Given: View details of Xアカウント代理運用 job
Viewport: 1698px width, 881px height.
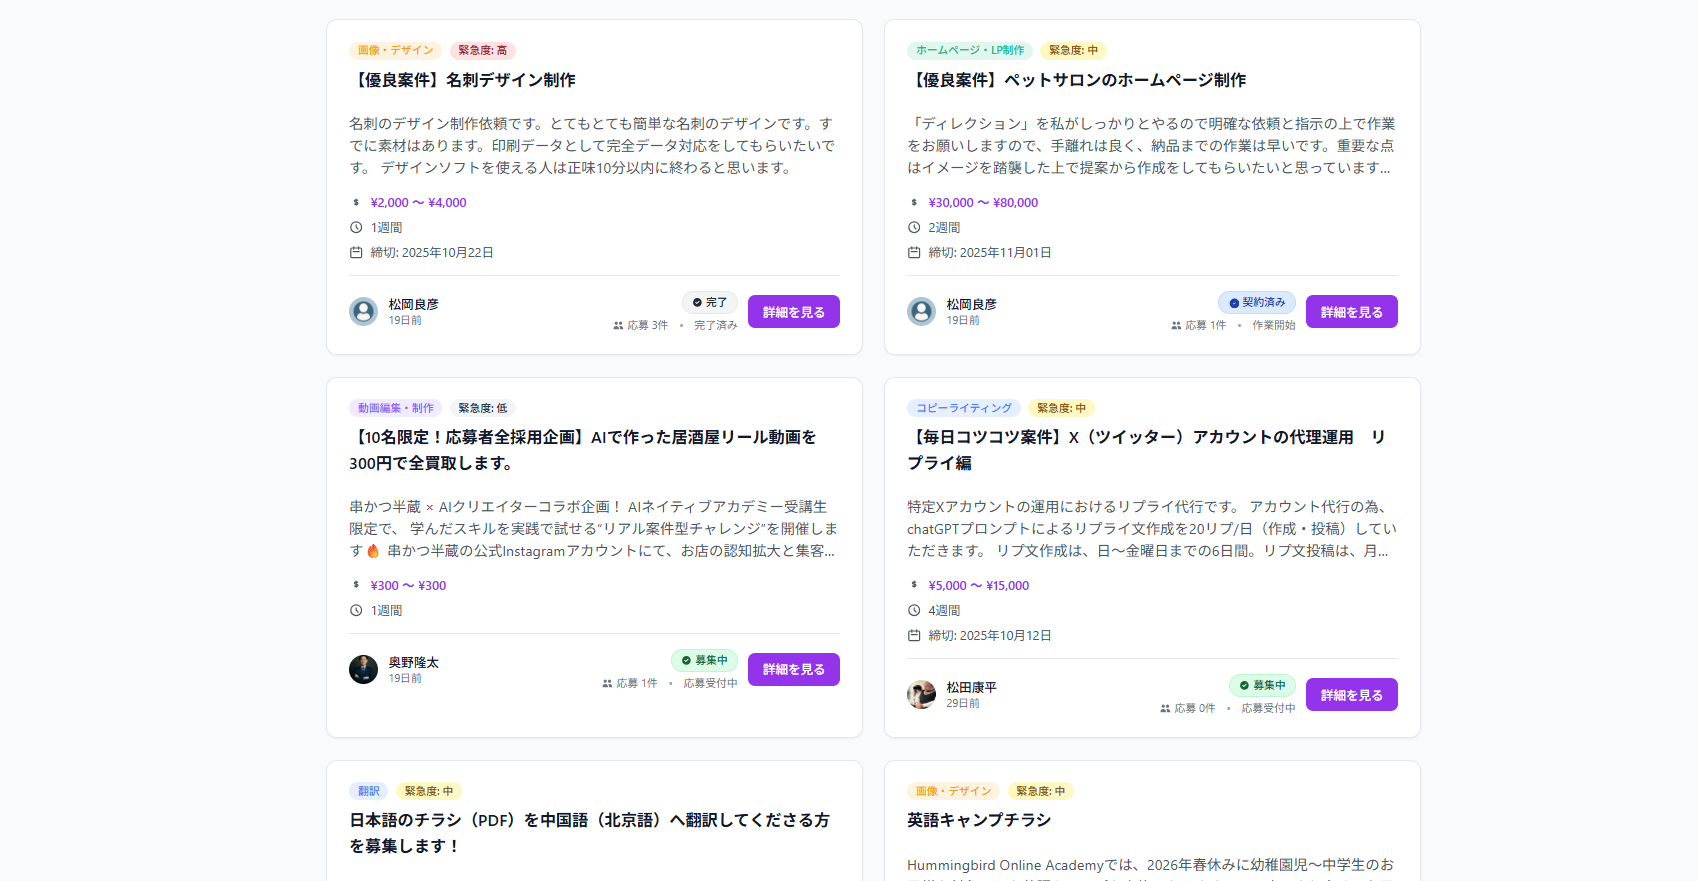Looking at the screenshot, I should 1351,695.
